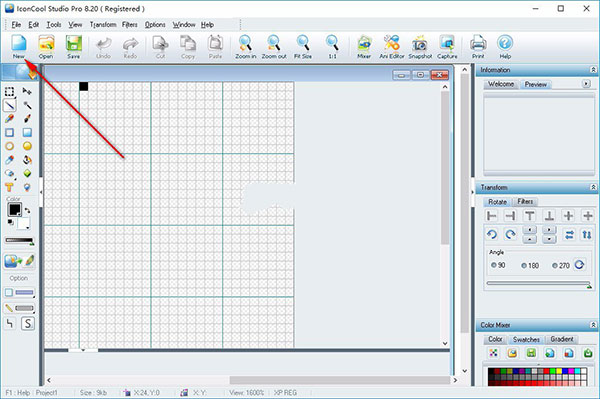The height and width of the screenshot is (399, 600).
Task: Open Help from the toolbar
Action: pyautogui.click(x=505, y=46)
